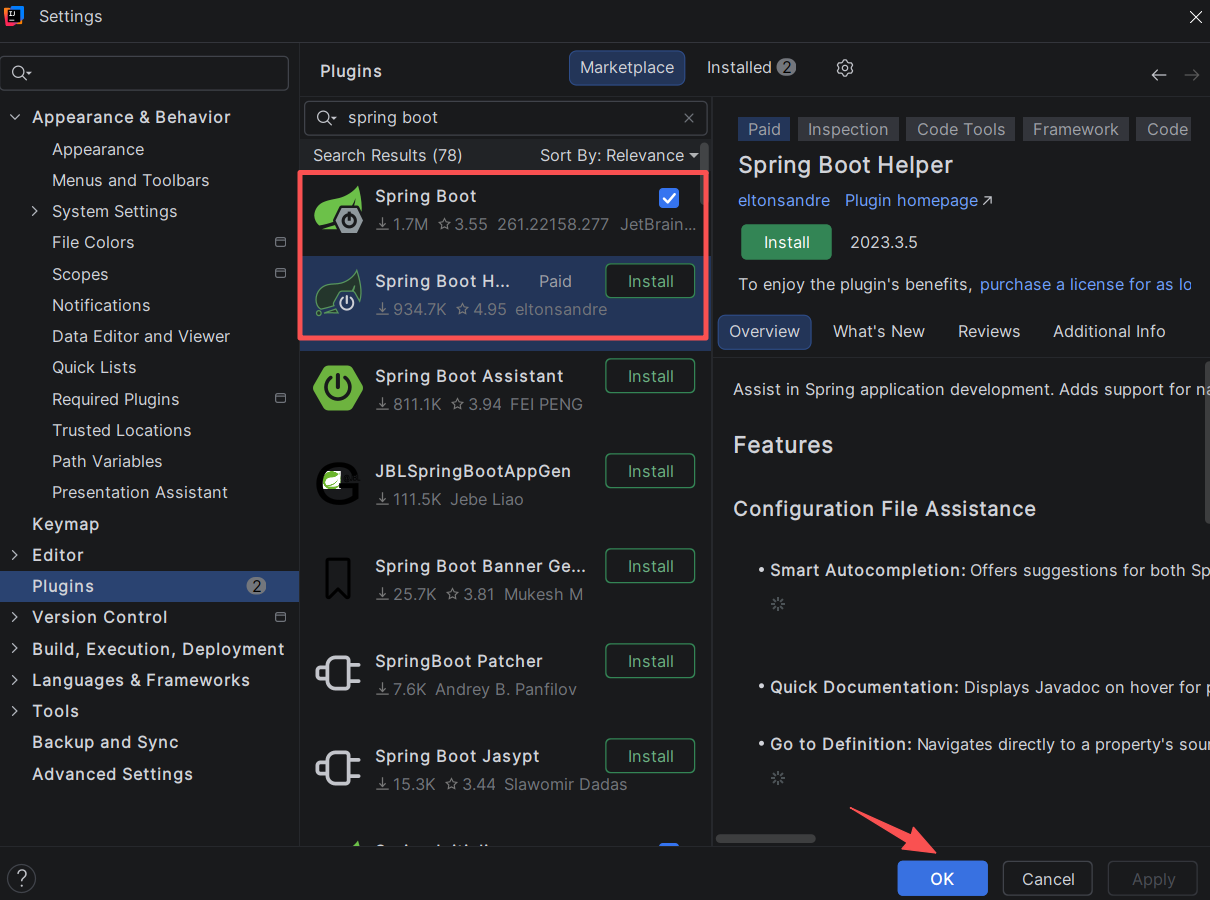Screen dimensions: 1210x900
Task: Click the JBLSpringBootAppGen plugin icon
Action: pos(339,484)
